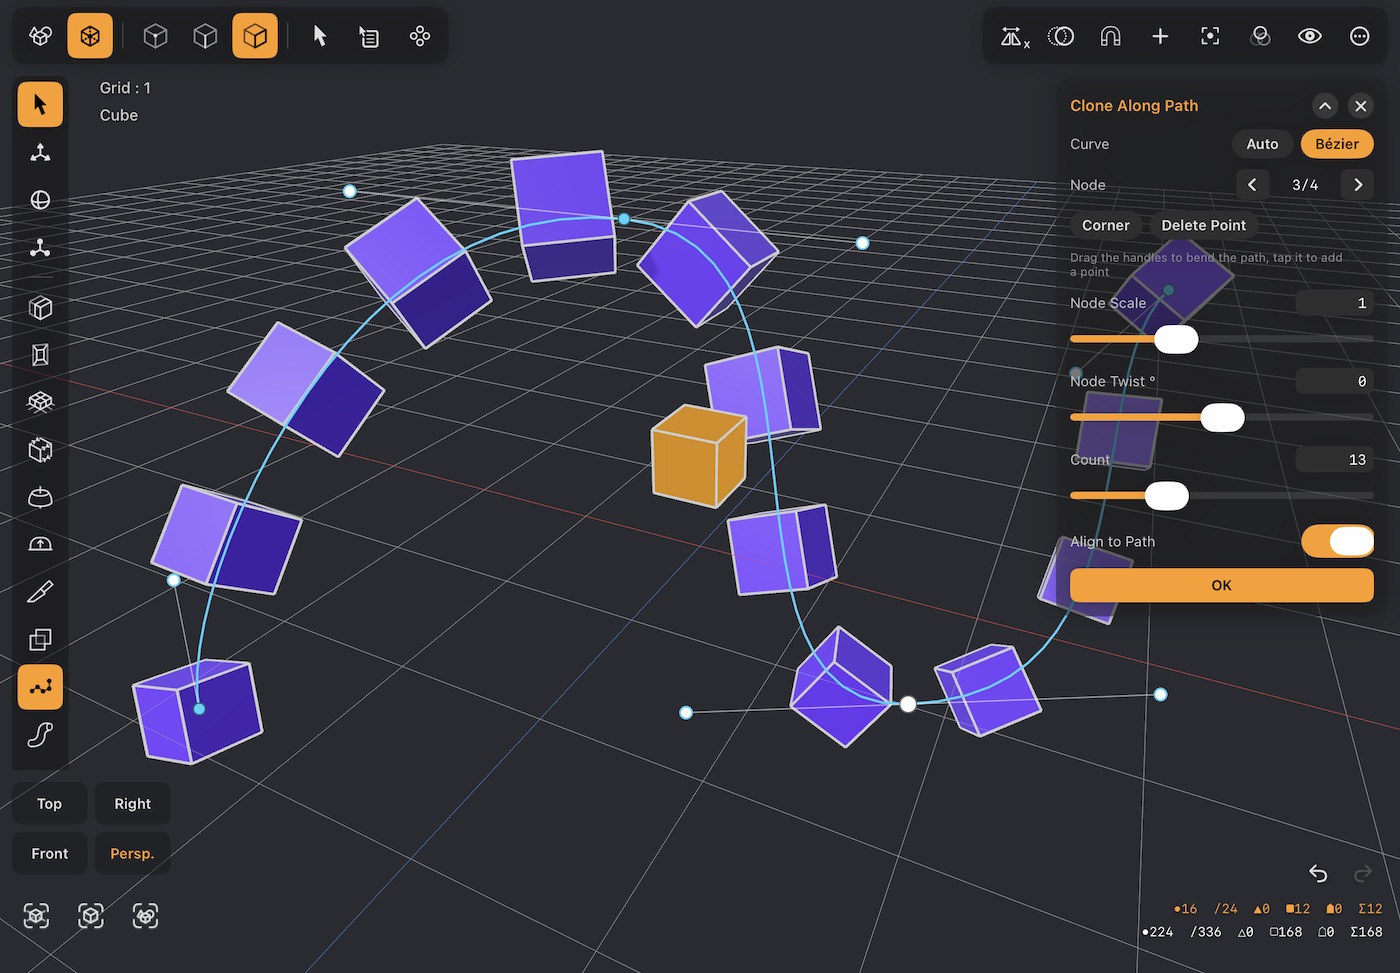Select the inset frame tool in sidebar

pyautogui.click(x=40, y=354)
